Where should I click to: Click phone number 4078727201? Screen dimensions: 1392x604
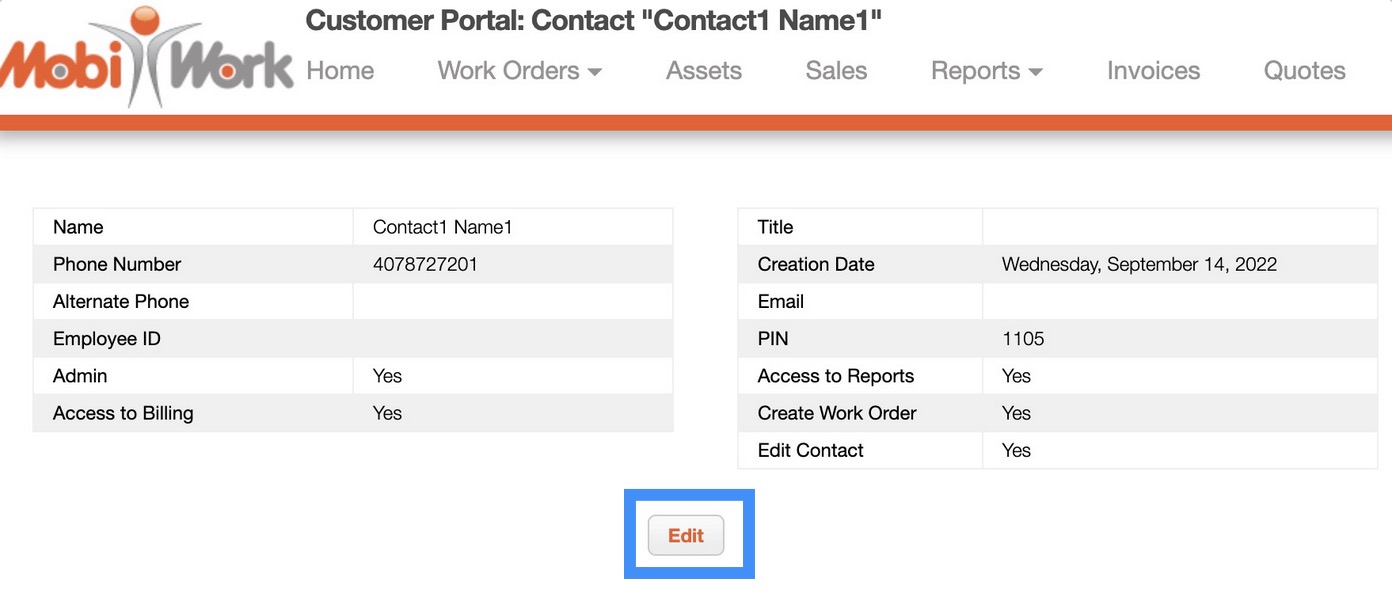click(x=425, y=264)
